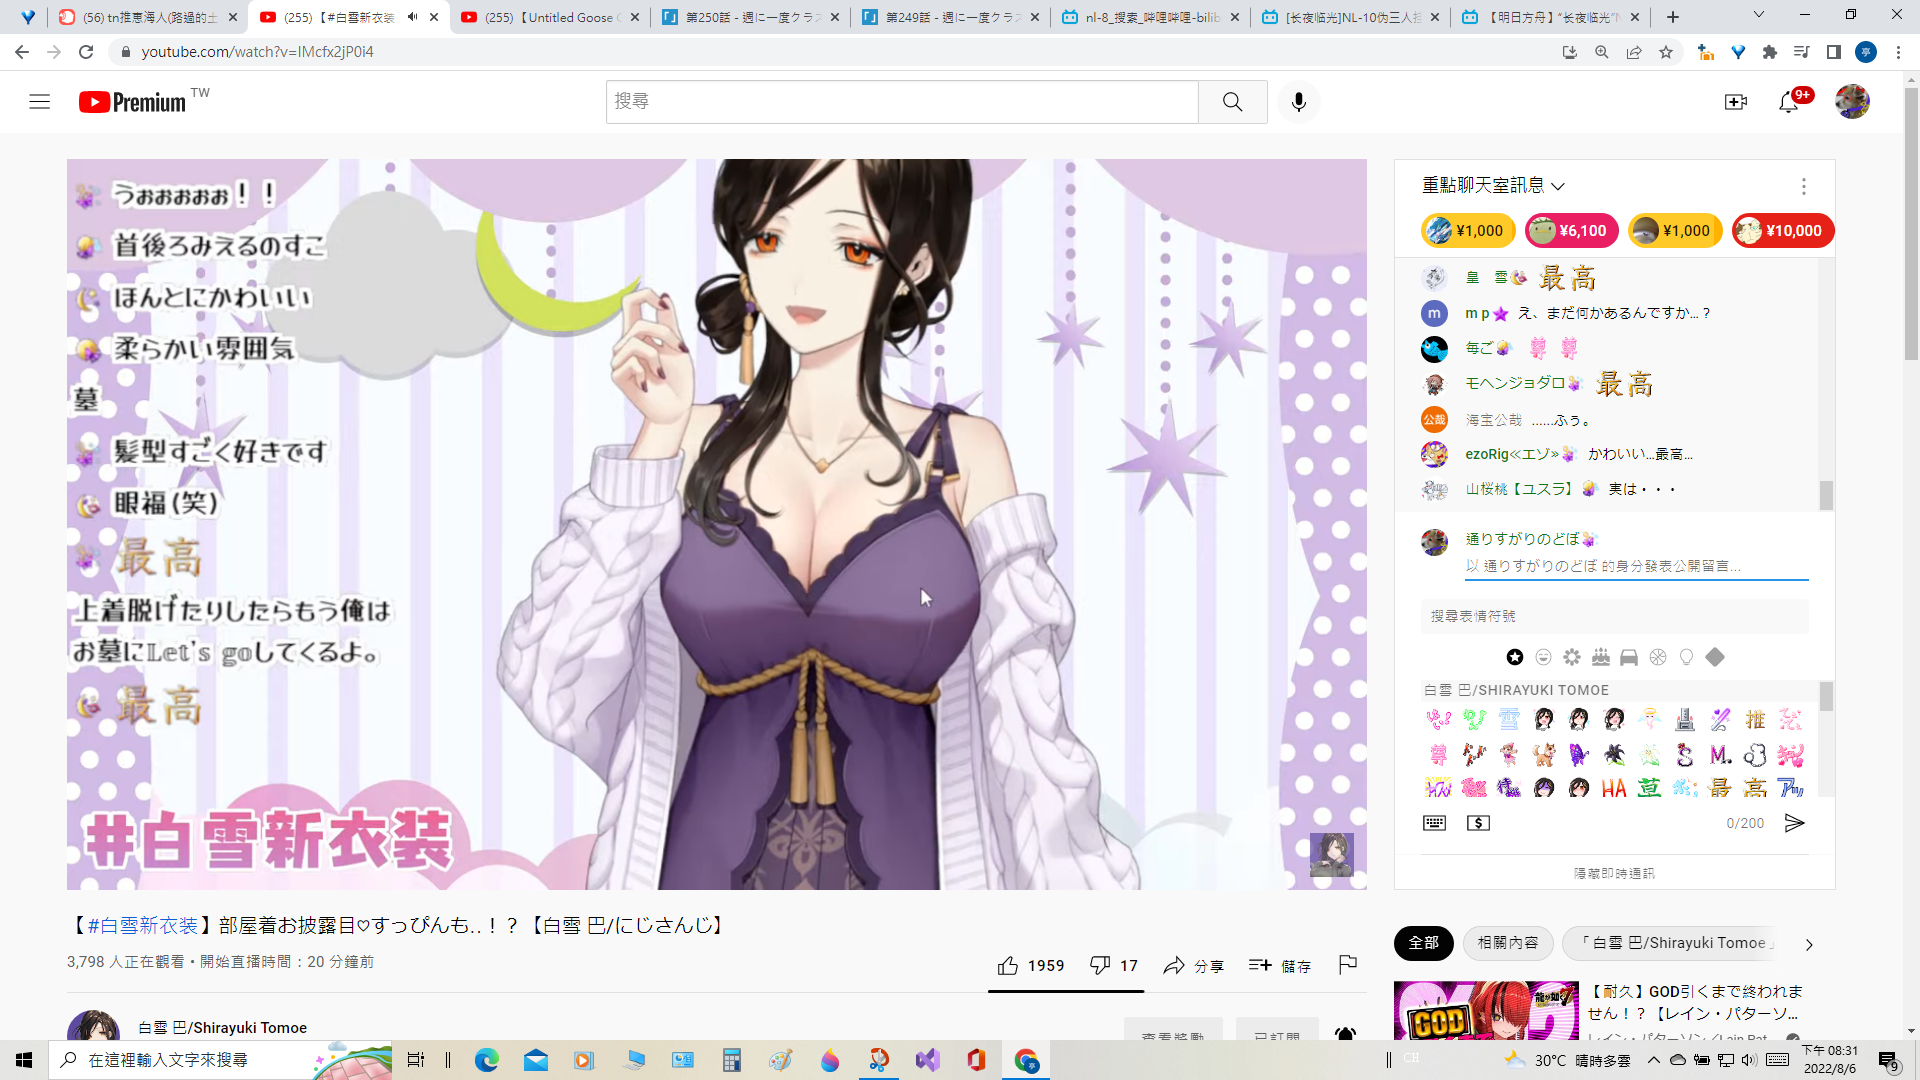The height and width of the screenshot is (1080, 1920).
Task: Like the video with 1959 likes
Action: (1030, 966)
